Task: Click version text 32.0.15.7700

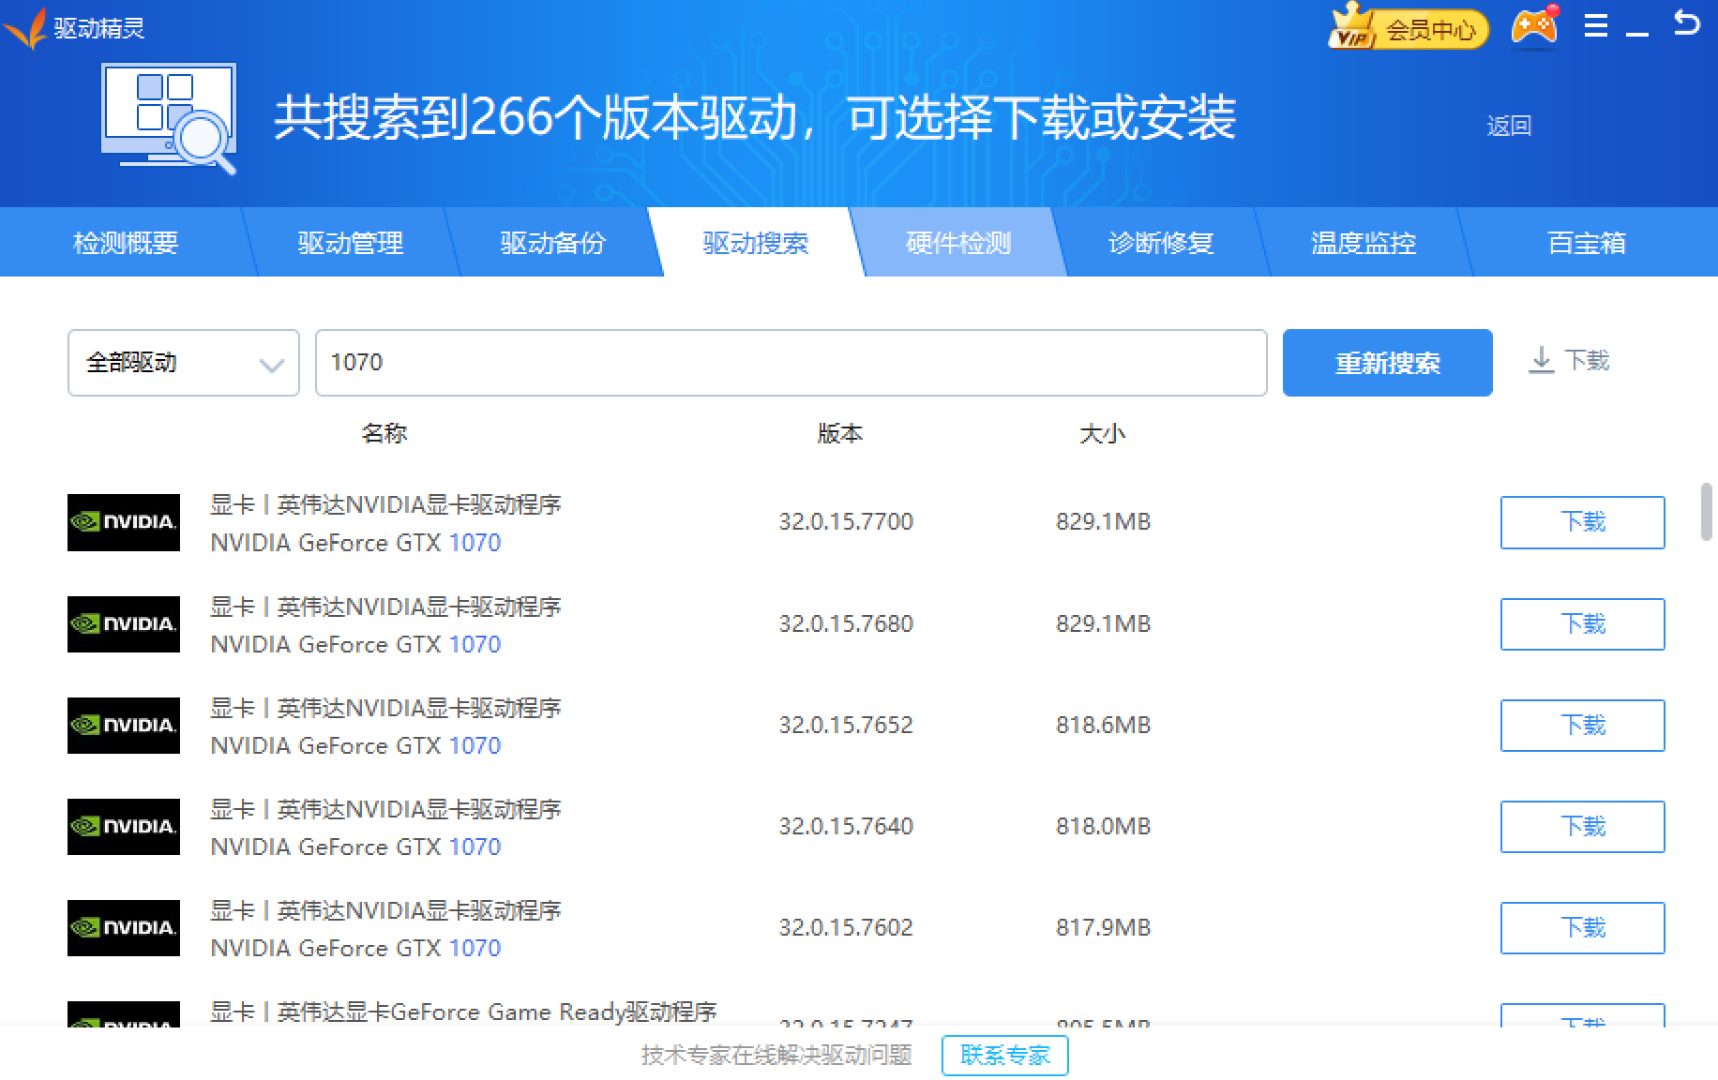Action: point(846,522)
